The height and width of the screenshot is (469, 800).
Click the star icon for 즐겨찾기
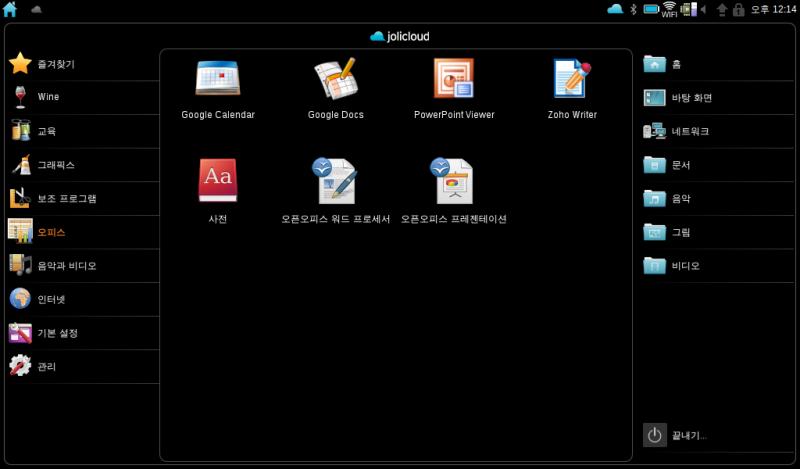20,63
